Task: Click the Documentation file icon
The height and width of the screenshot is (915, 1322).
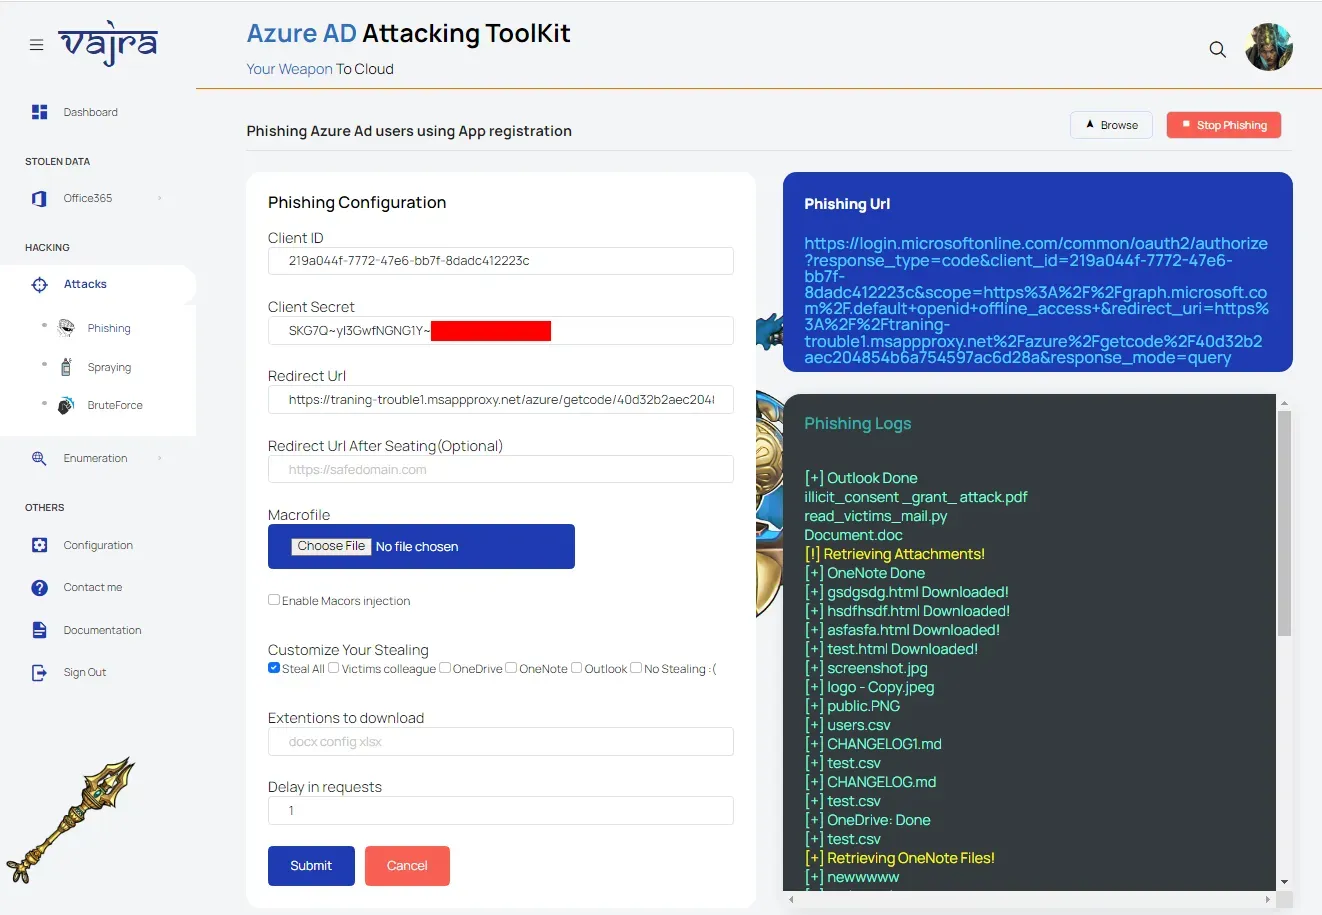Action: click(39, 630)
